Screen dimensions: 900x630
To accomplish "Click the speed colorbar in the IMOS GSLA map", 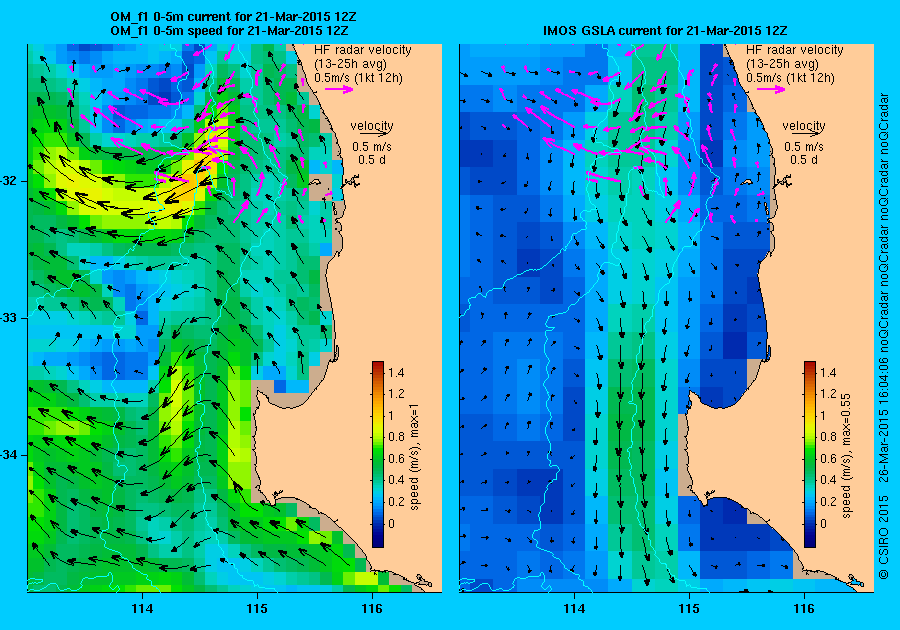I will [809, 454].
